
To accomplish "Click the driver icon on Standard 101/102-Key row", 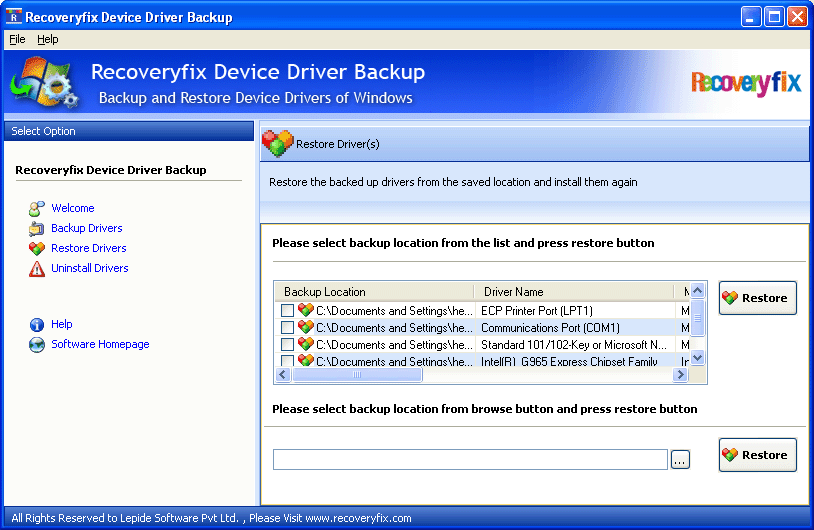I will pos(306,344).
